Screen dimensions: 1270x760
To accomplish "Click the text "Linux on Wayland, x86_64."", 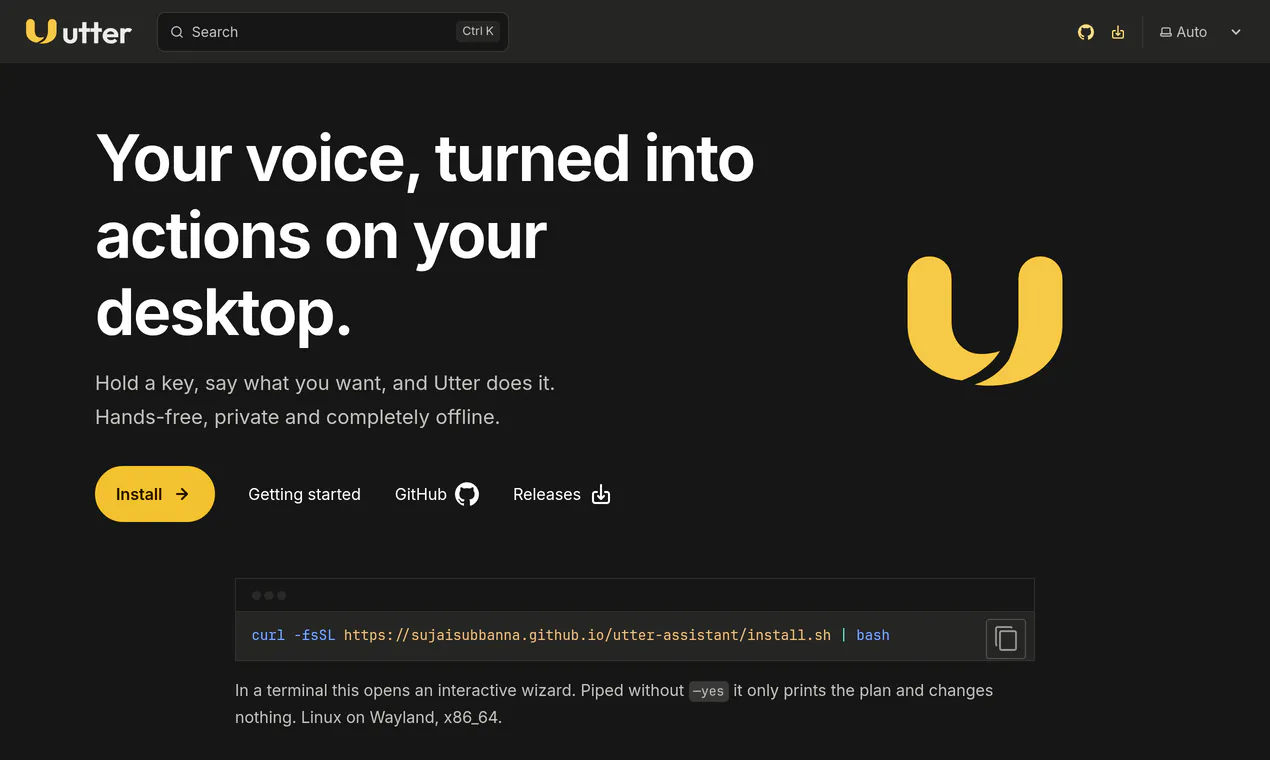I will click(x=401, y=718).
